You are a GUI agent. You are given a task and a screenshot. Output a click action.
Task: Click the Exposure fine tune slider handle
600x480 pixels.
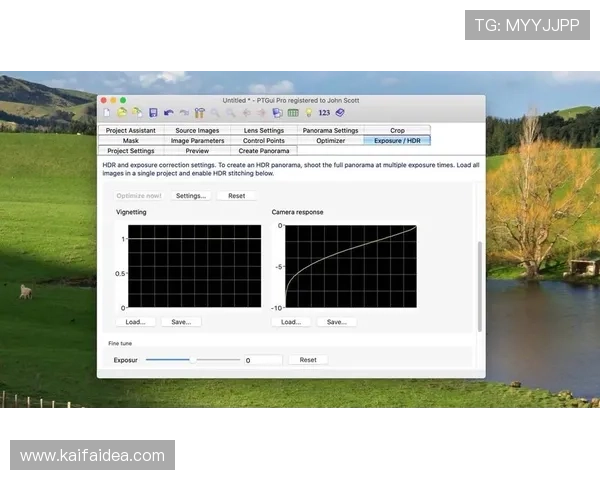pos(192,359)
